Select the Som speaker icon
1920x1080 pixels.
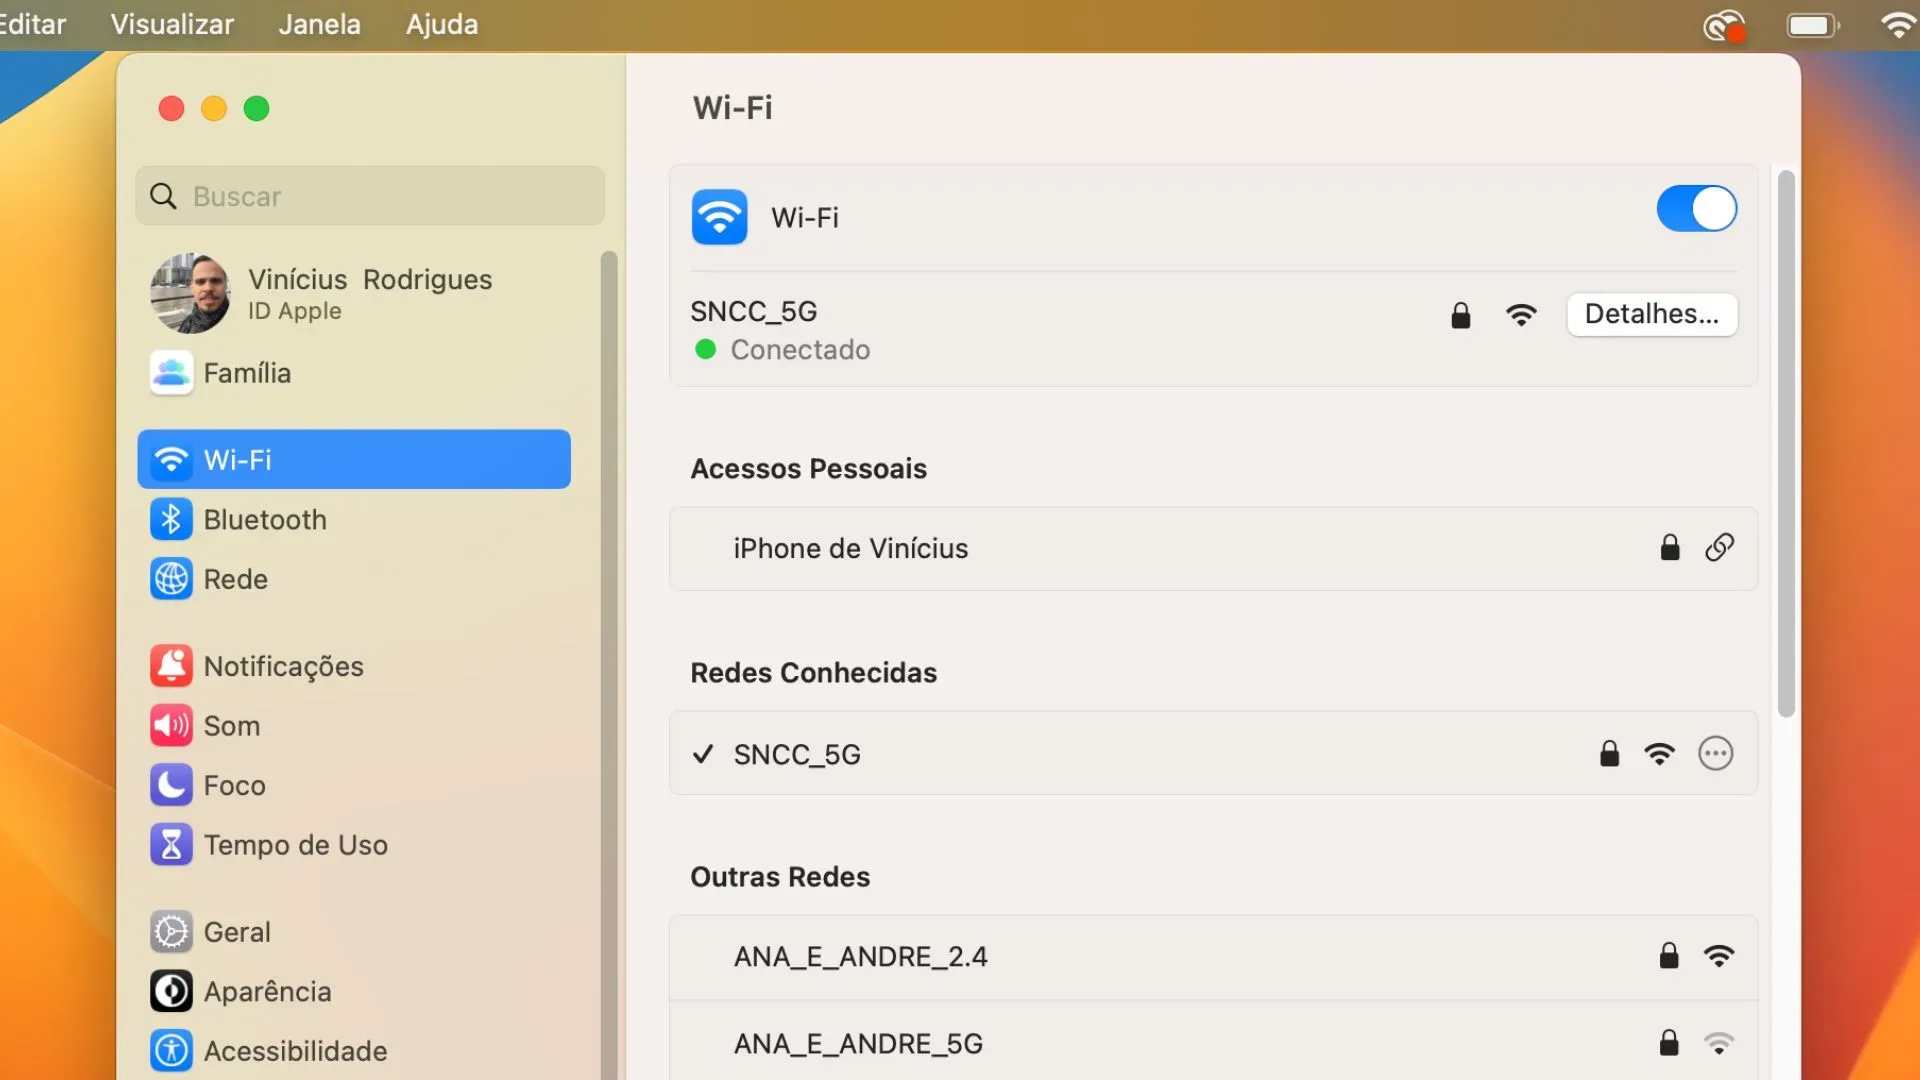(x=171, y=726)
